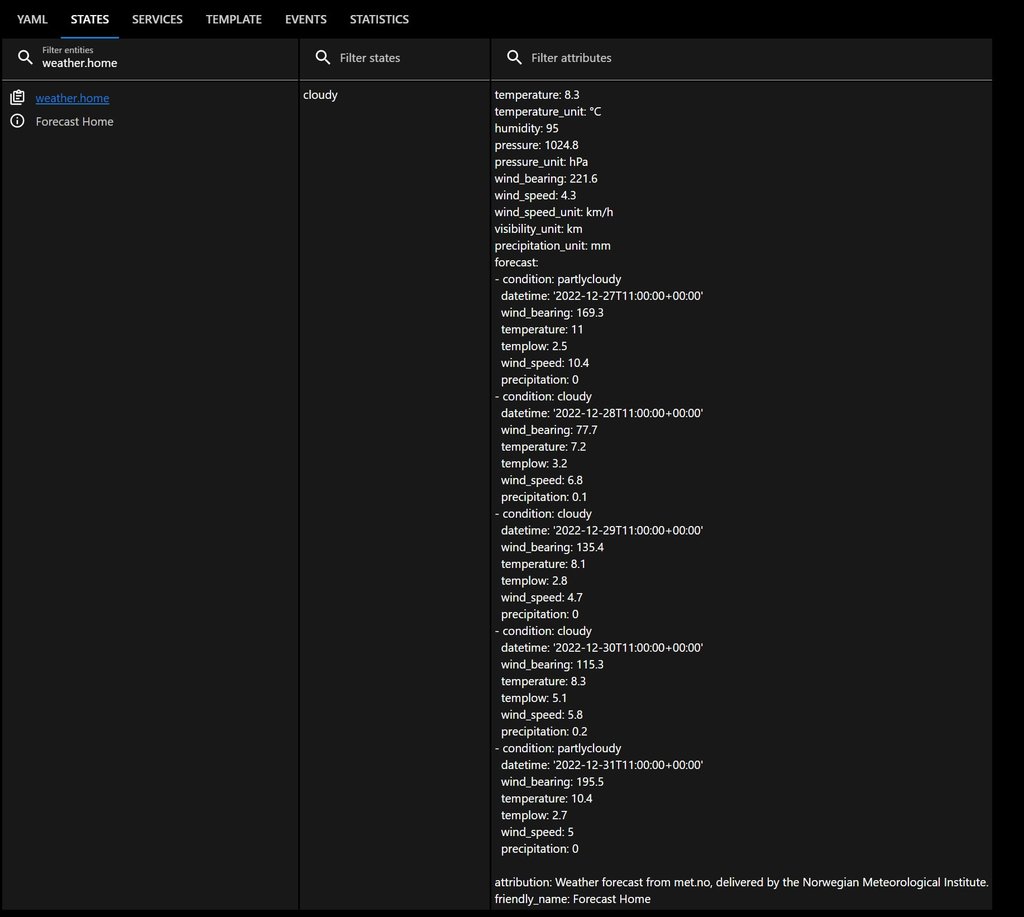
Task: Open the weather.home entity link
Action: [x=72, y=98]
